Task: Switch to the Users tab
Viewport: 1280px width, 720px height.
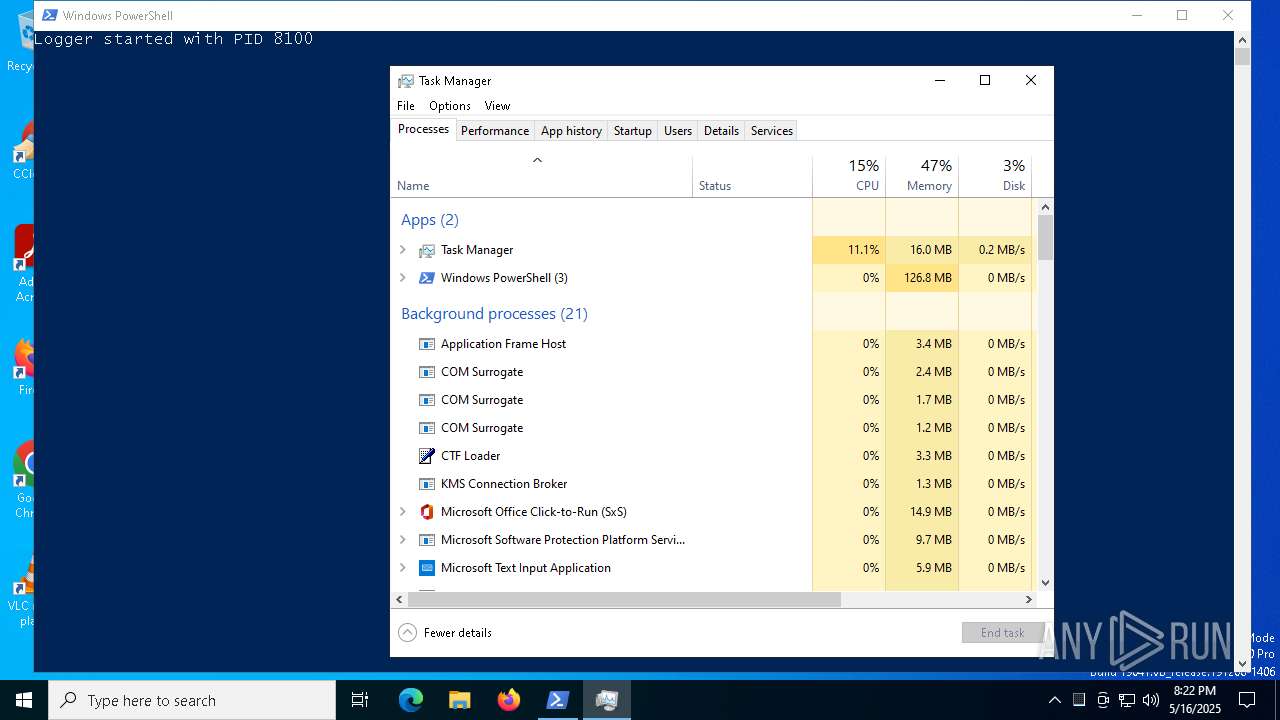Action: 678,131
